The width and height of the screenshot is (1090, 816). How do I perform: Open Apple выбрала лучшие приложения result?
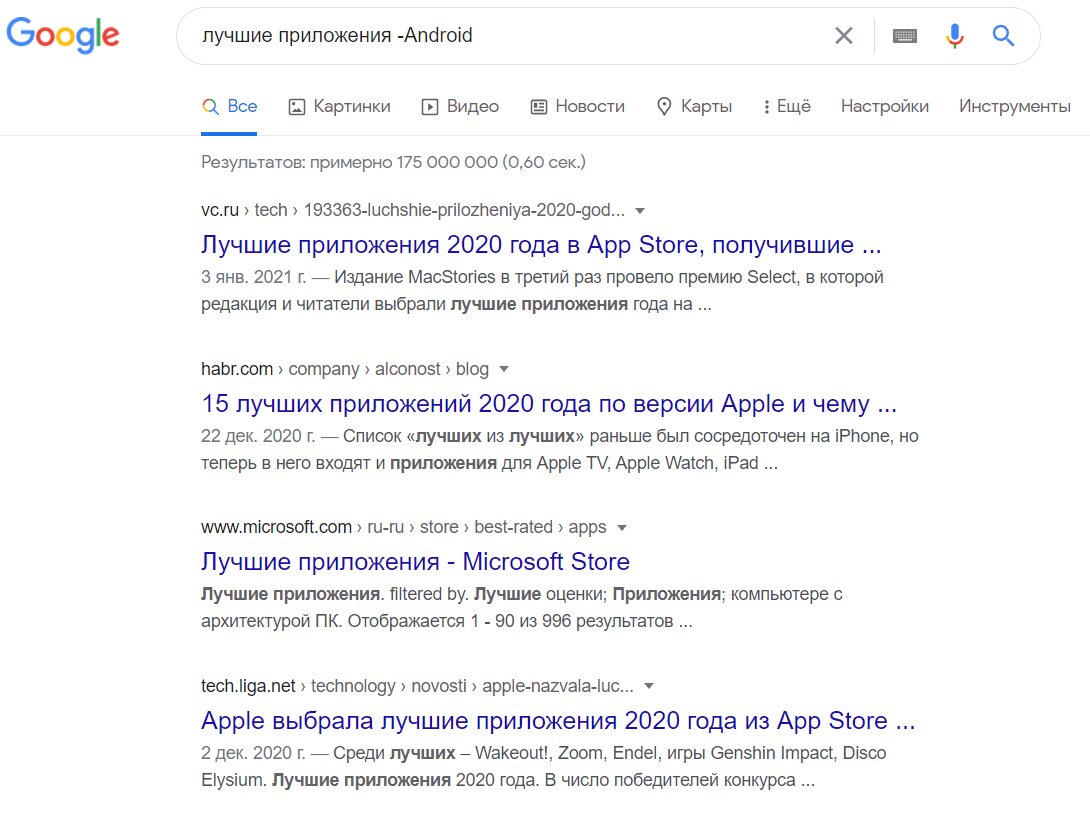[558, 721]
